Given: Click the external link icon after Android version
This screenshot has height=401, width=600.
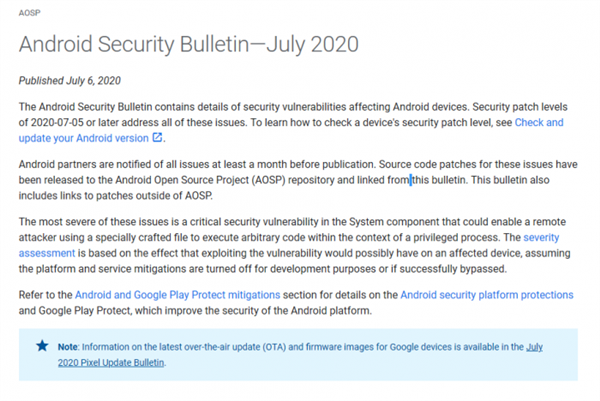Looking at the screenshot, I should click(x=157, y=137).
